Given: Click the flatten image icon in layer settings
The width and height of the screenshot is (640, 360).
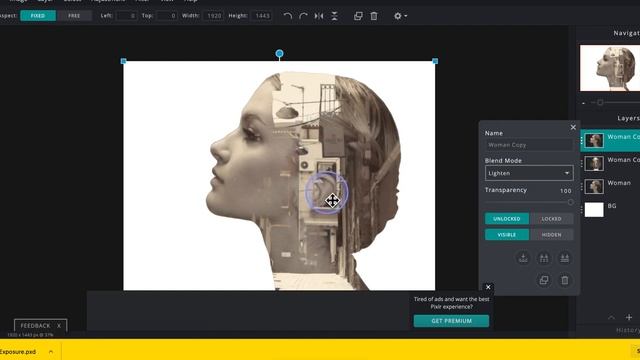Looking at the screenshot, I should (564, 258).
